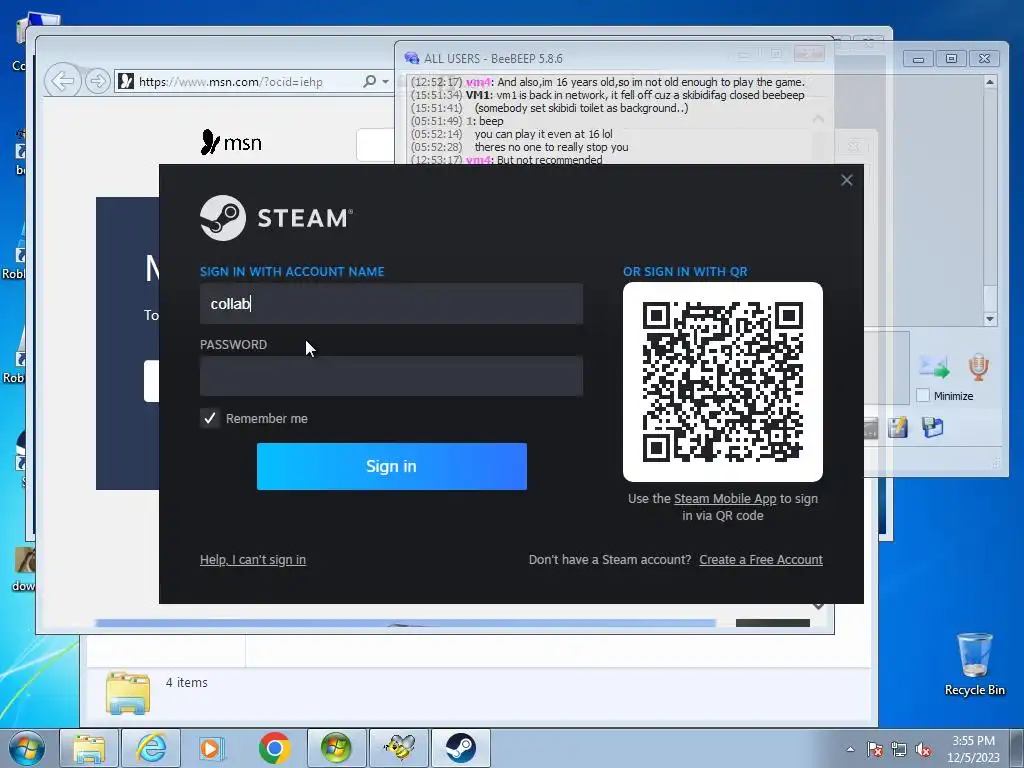Click the '4 items' folder icon in Explorer window
This screenshot has width=1024, height=768.
click(x=128, y=692)
